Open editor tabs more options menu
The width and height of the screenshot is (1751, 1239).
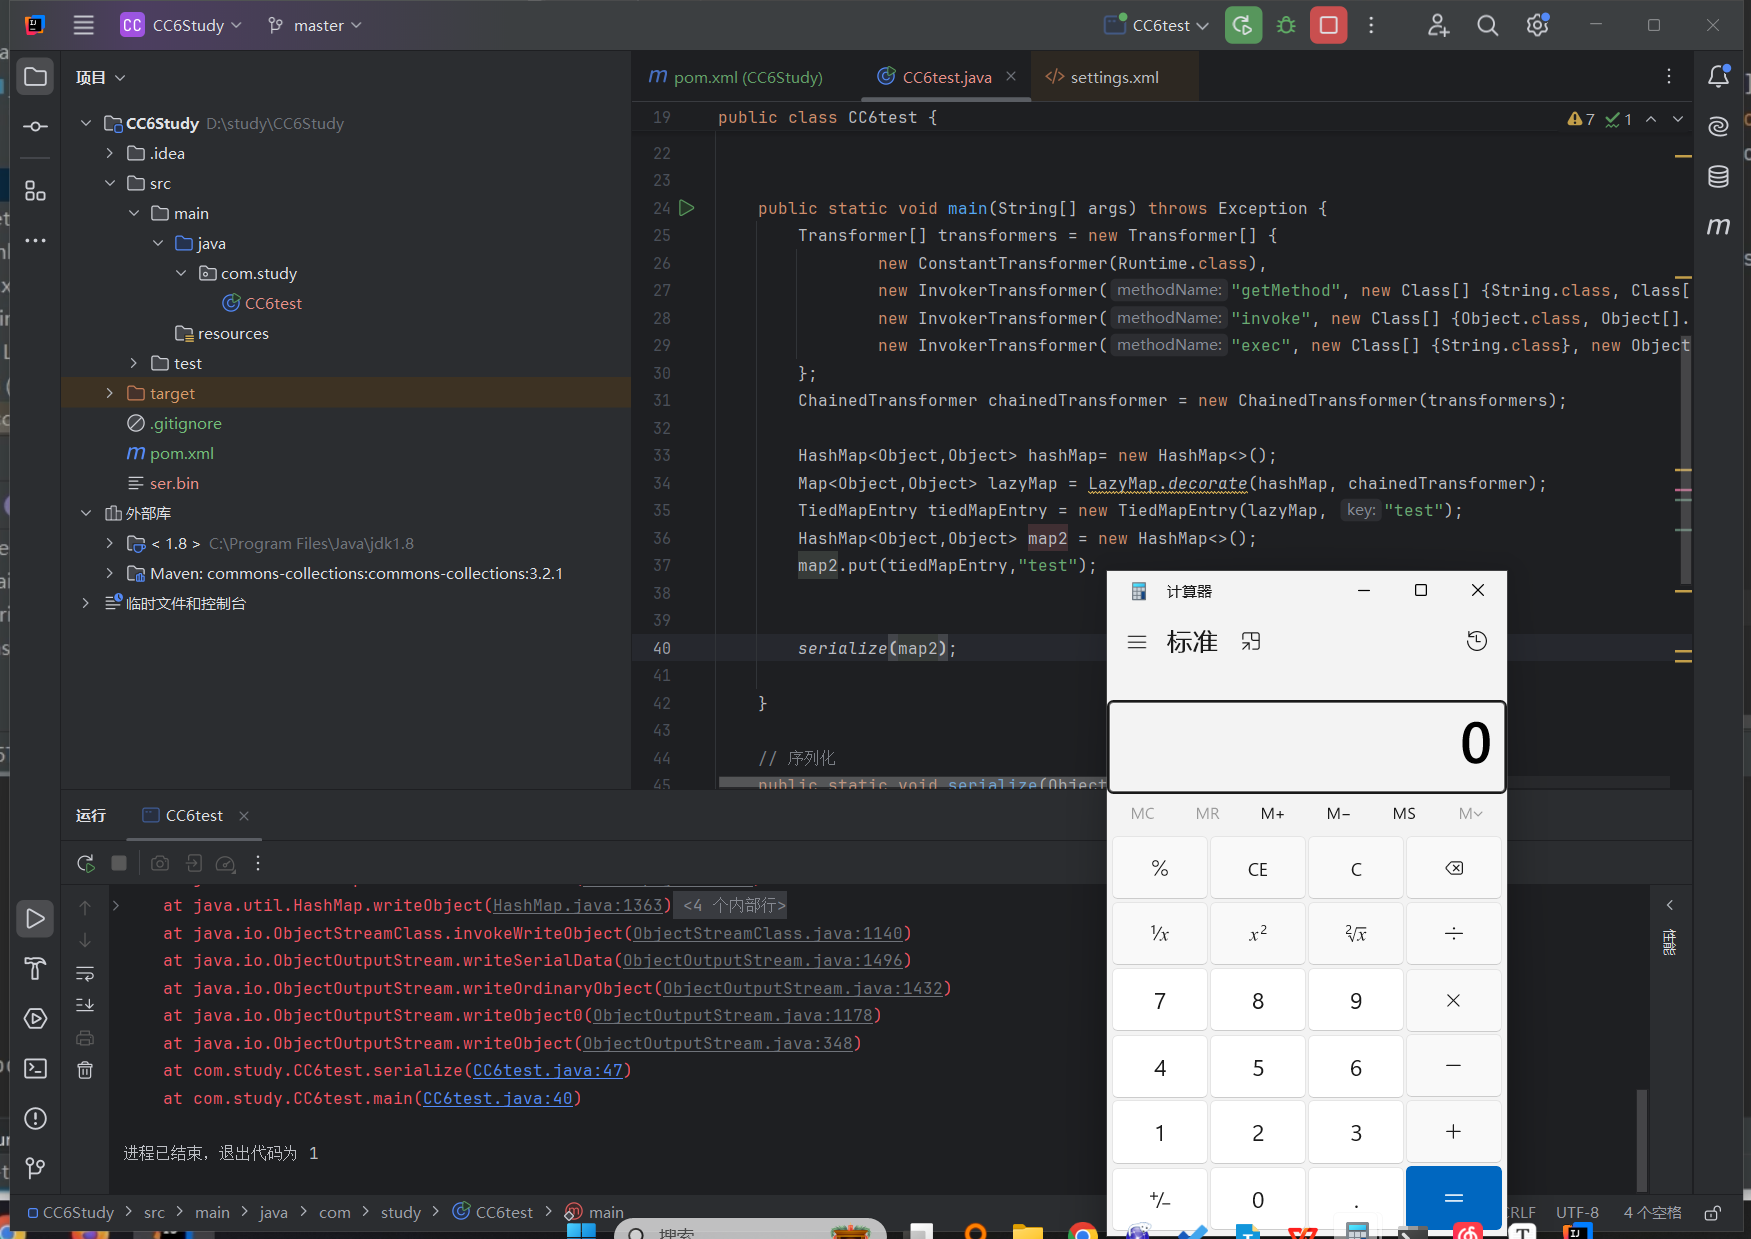coord(1669,77)
